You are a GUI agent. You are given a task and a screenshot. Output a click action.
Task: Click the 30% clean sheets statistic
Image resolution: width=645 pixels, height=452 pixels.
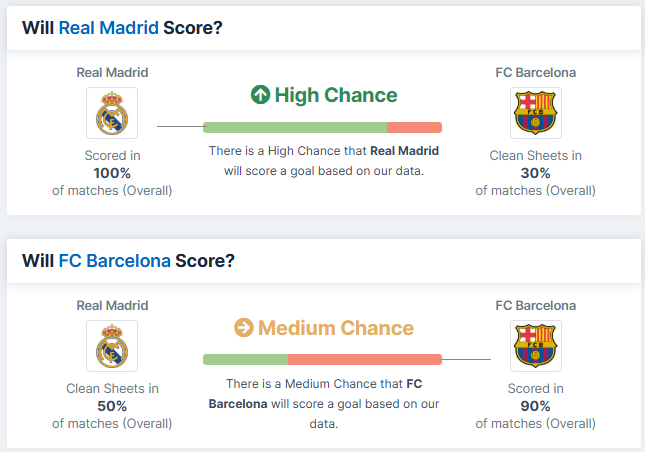coord(536,173)
